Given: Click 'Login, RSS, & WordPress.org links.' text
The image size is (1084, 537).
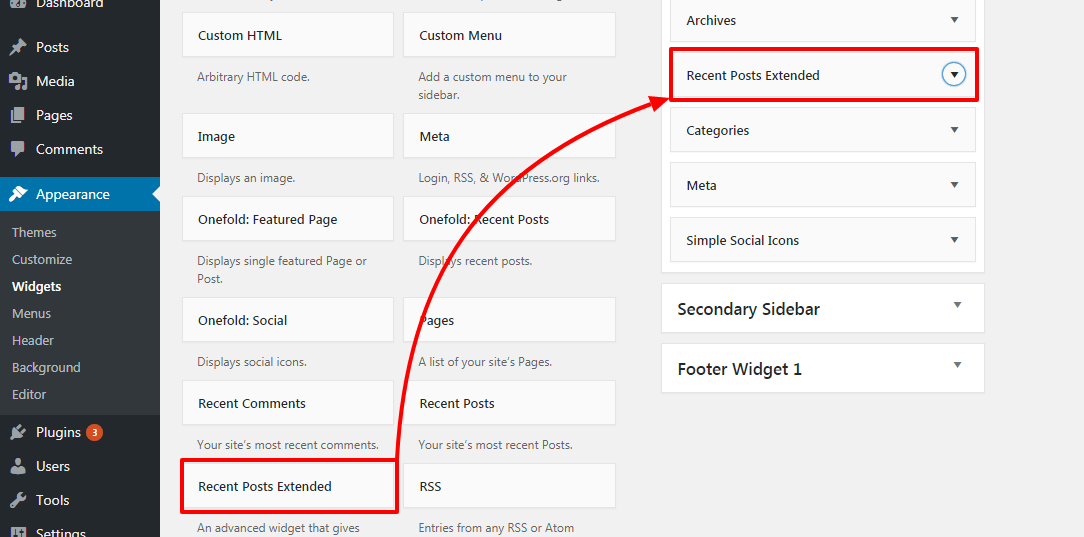Looking at the screenshot, I should pos(509,178).
